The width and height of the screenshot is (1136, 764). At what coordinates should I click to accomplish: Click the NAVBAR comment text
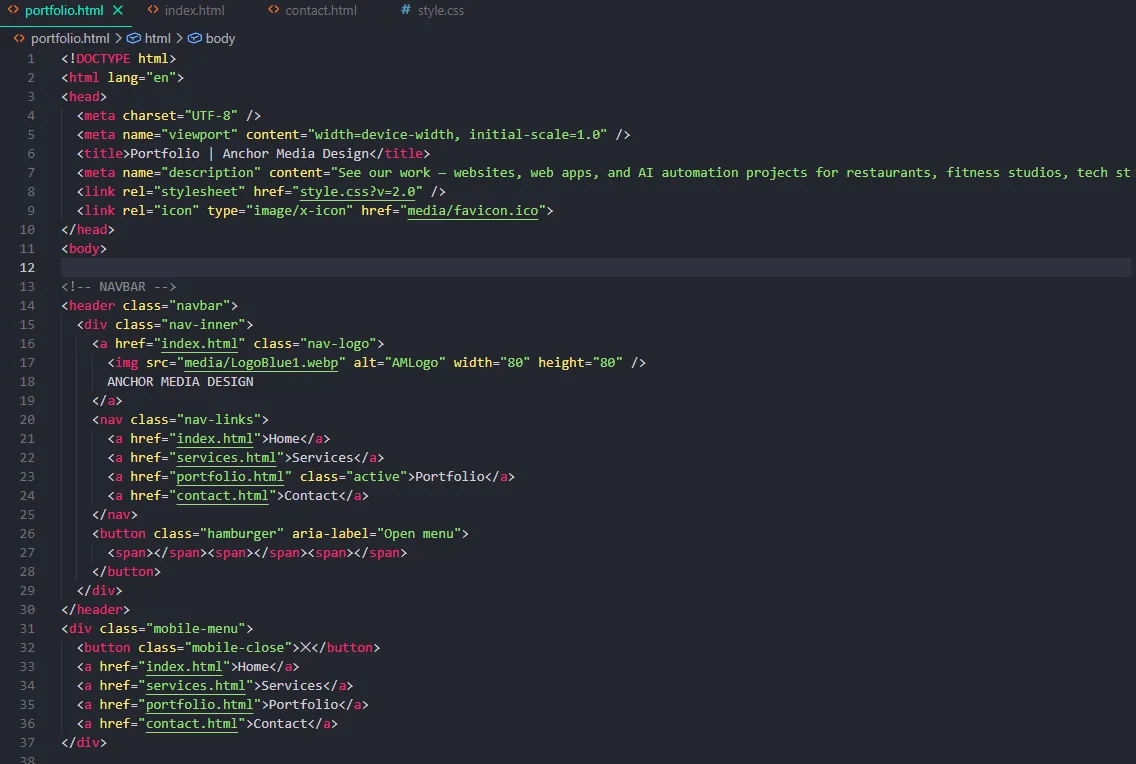[x=119, y=287]
